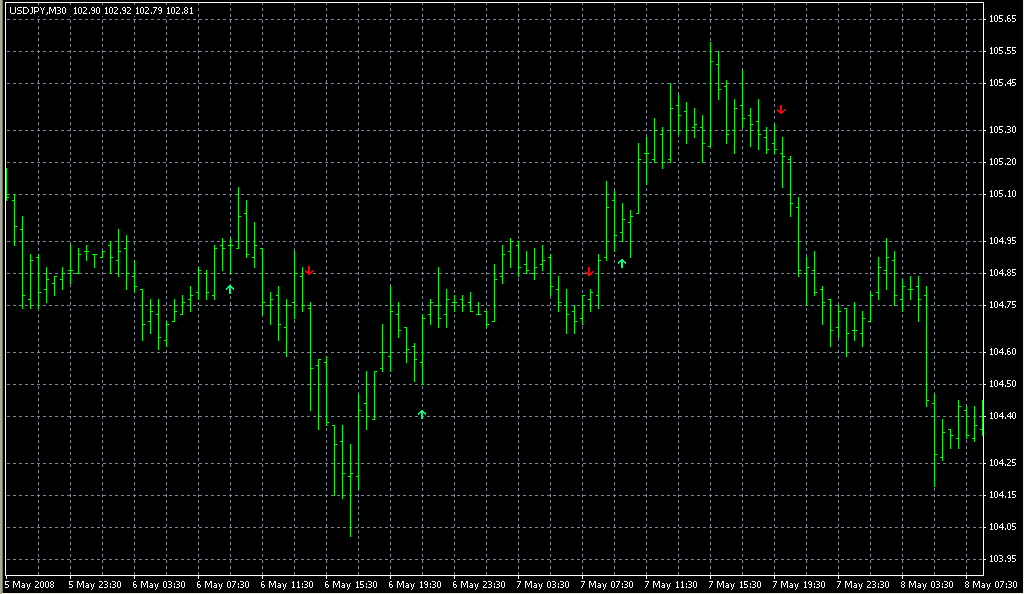Click the 103.95 price scale label
Screen dimensions: 1024x594
[1002, 559]
